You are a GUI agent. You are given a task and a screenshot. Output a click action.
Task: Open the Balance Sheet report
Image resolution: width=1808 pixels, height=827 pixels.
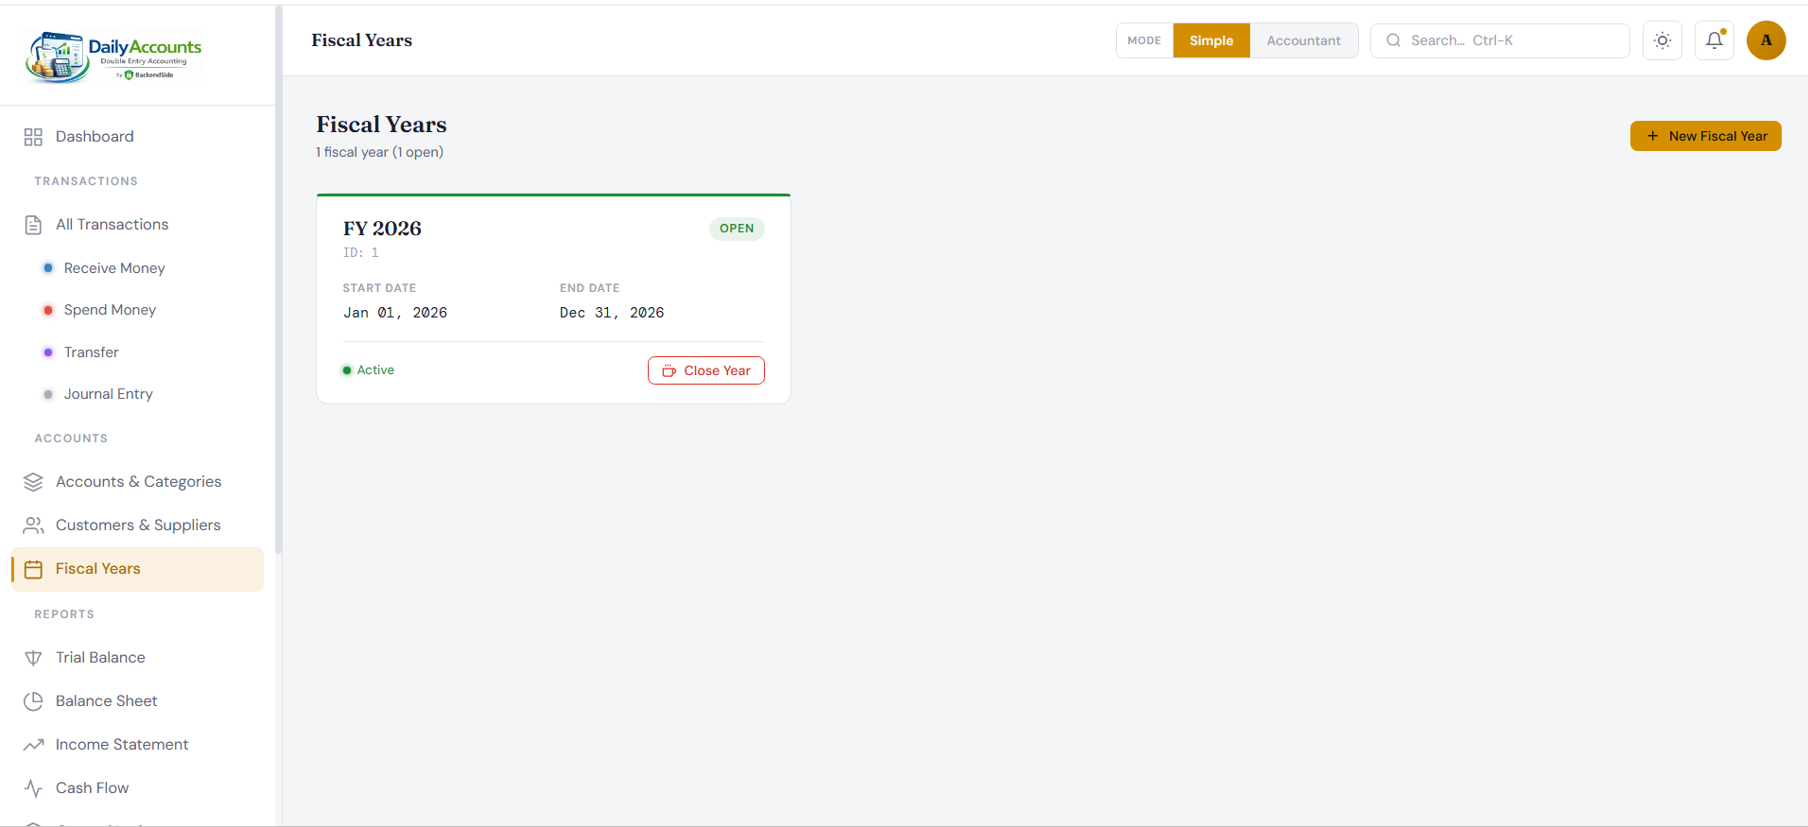point(138,701)
